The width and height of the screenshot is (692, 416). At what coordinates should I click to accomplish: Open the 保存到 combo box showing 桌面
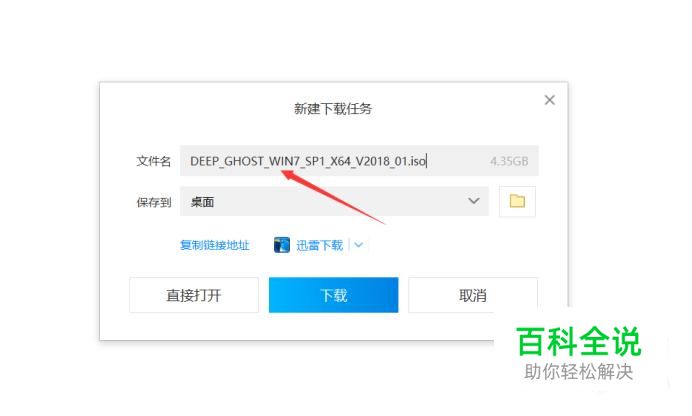(x=334, y=202)
